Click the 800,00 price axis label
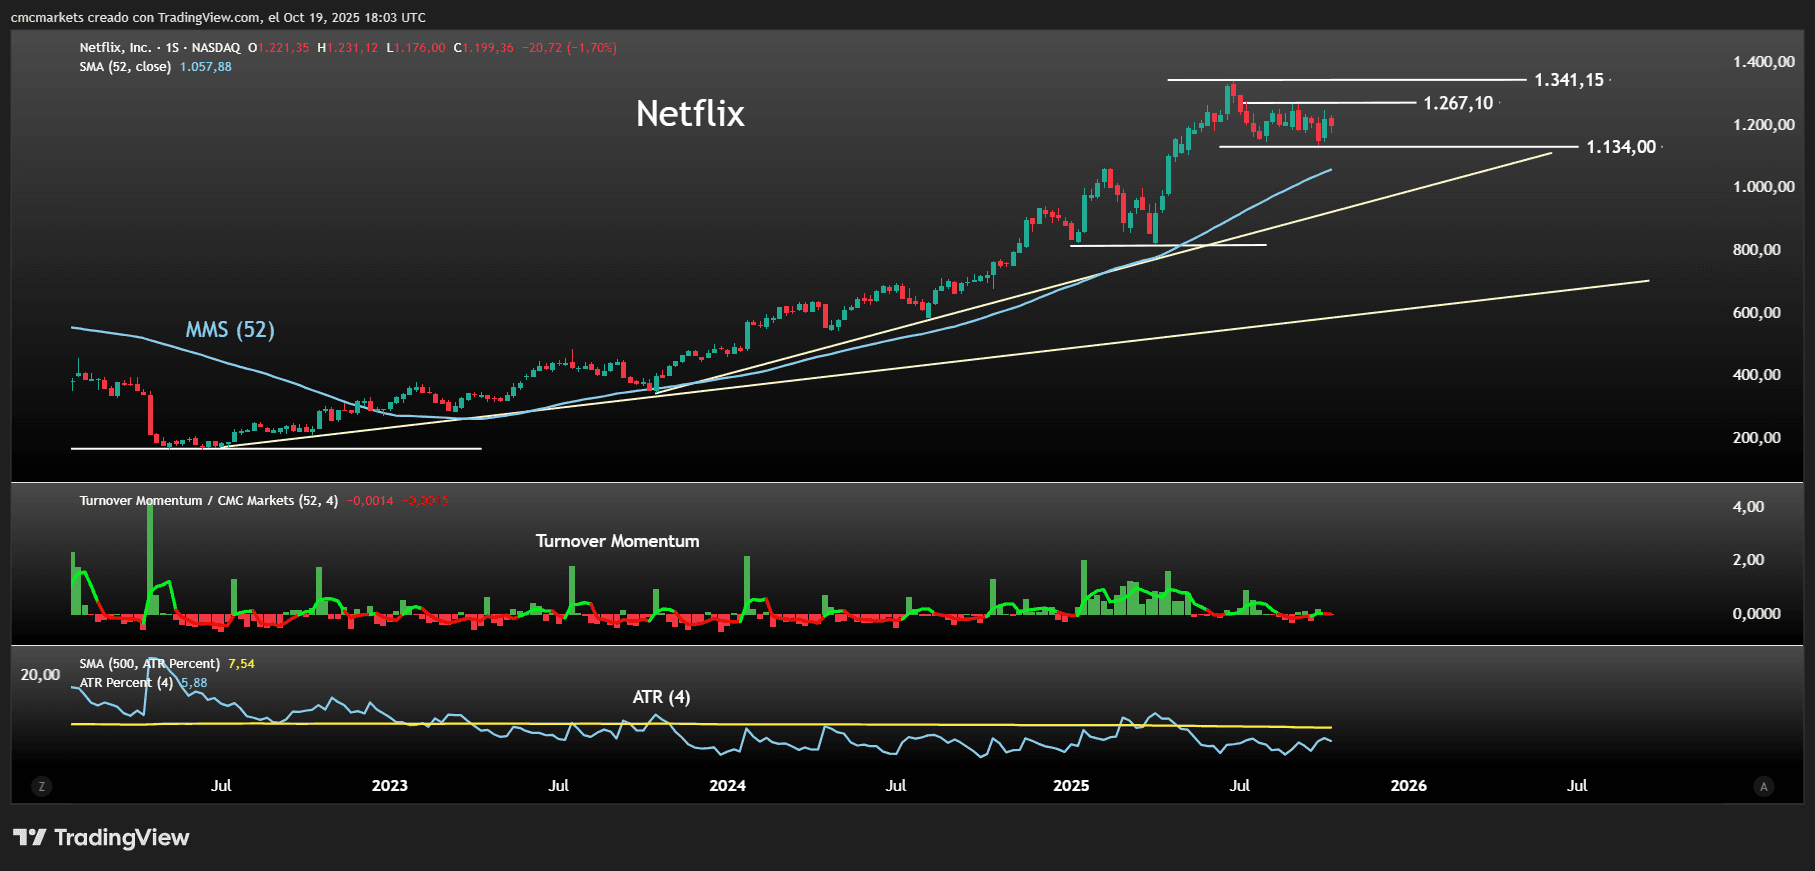 [1757, 250]
